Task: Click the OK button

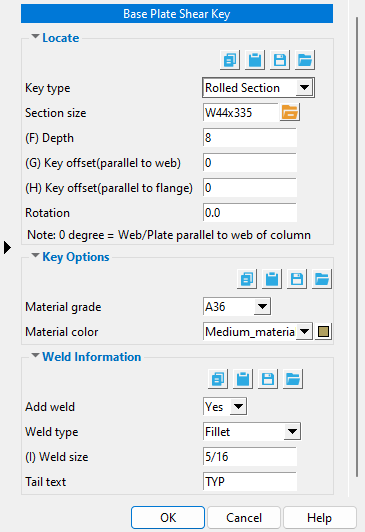Action: [x=168, y=517]
